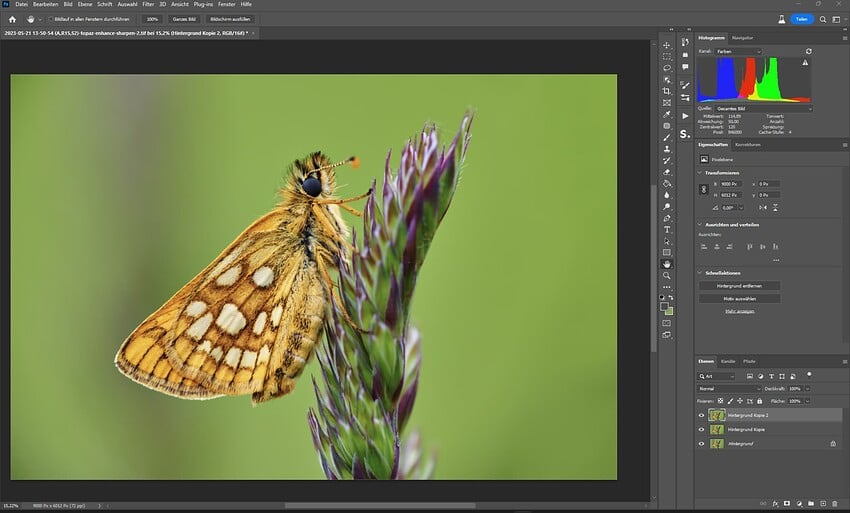
Task: Select the Lasso tool
Action: pyautogui.click(x=667, y=68)
